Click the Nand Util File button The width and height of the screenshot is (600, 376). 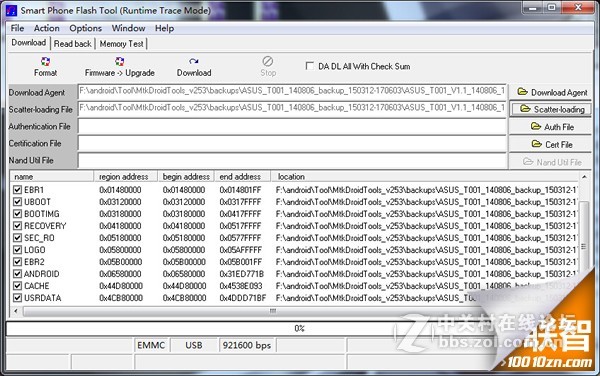point(550,162)
